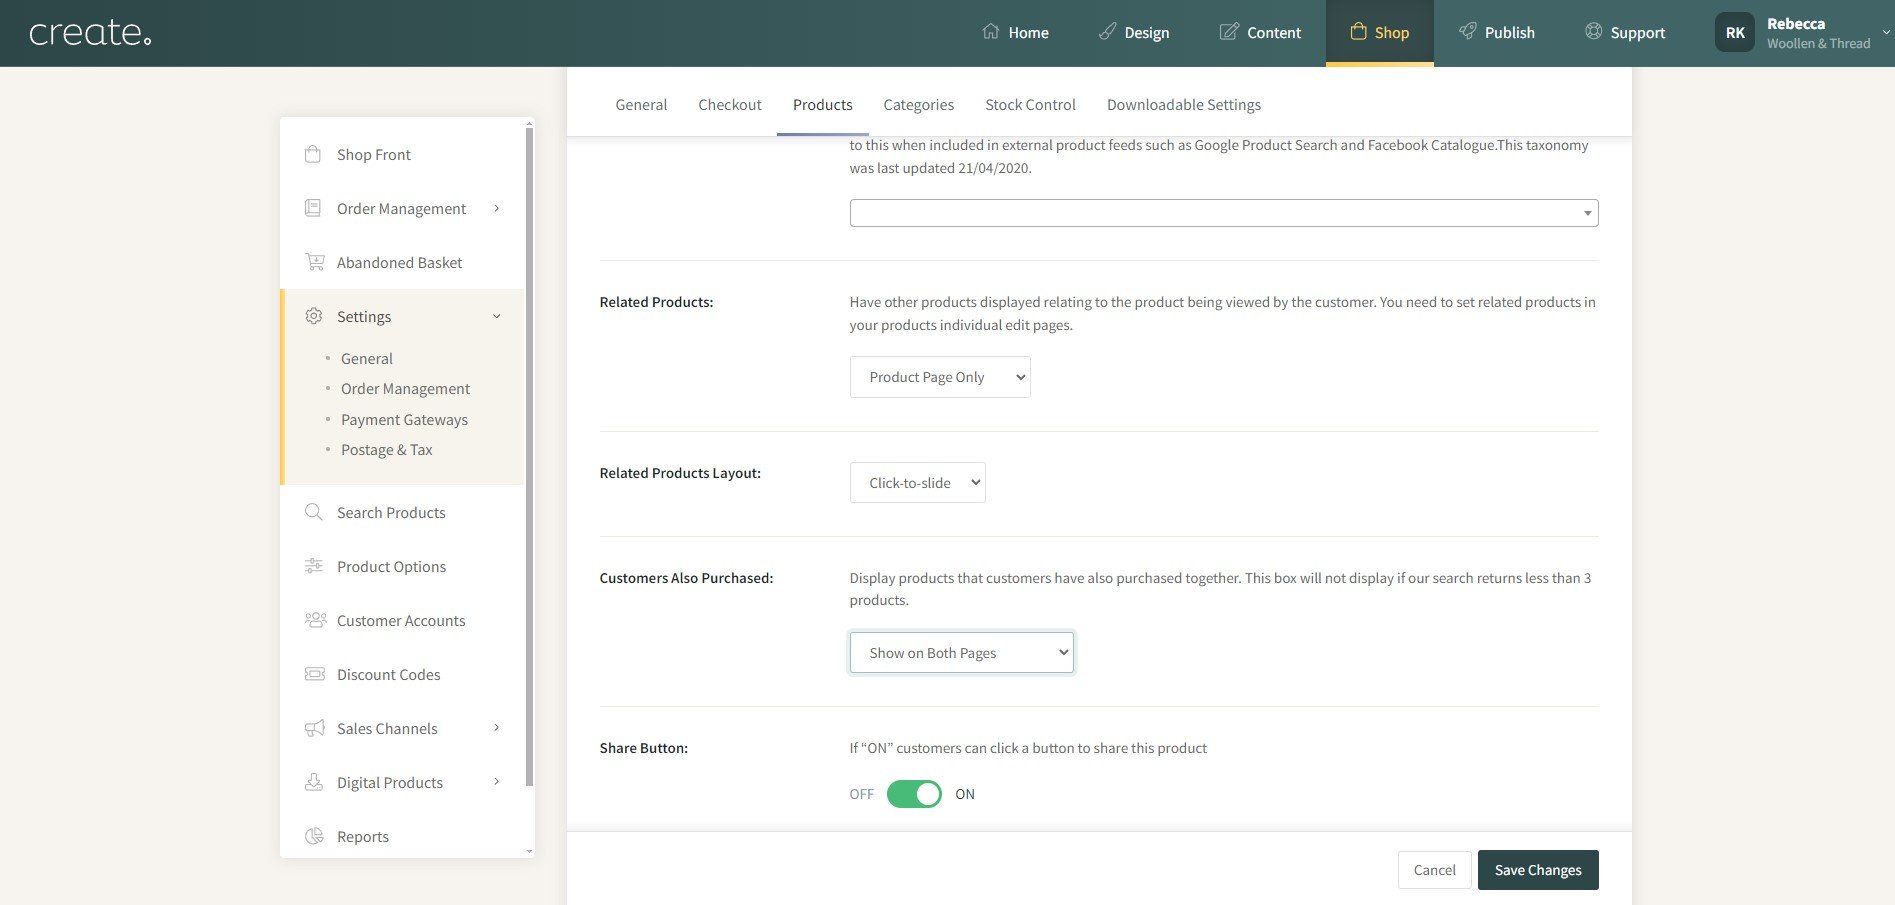Viewport: 1895px width, 905px height.
Task: Click the Reports pie chart icon
Action: point(313,836)
